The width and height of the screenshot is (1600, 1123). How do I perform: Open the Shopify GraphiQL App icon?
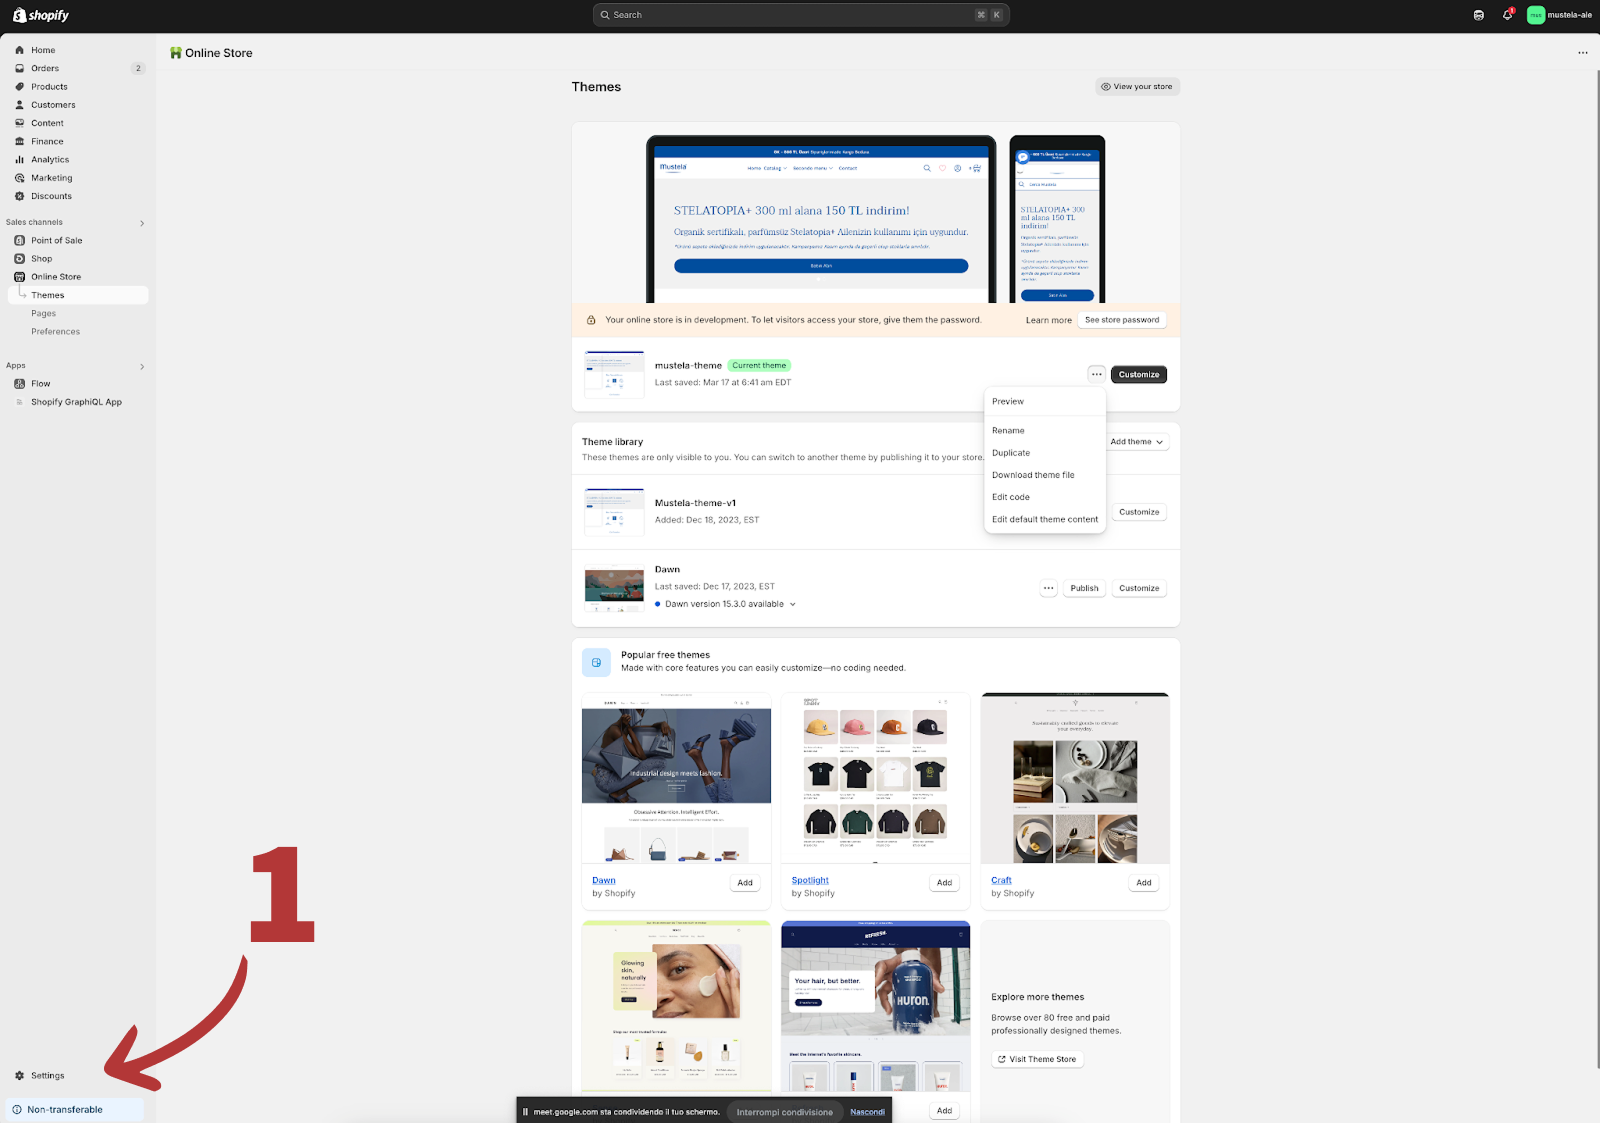(19, 402)
